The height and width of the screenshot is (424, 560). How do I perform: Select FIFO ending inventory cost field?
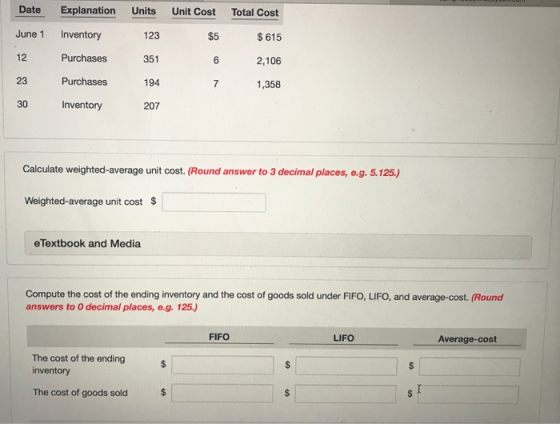[222, 365]
